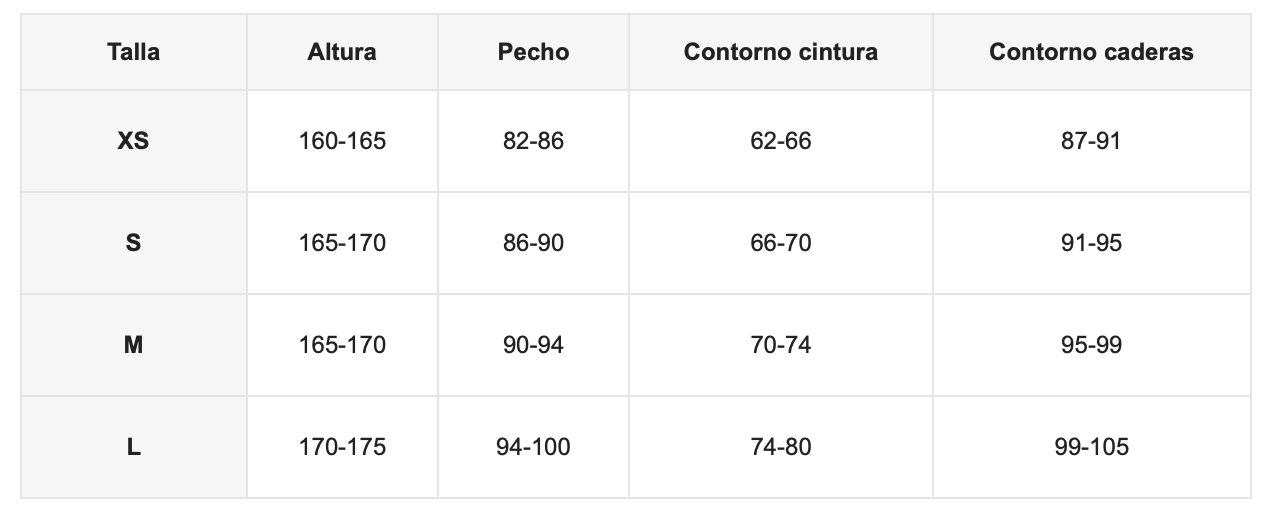Select the Pecho column header
This screenshot has width=1265, height=516.
(533, 52)
